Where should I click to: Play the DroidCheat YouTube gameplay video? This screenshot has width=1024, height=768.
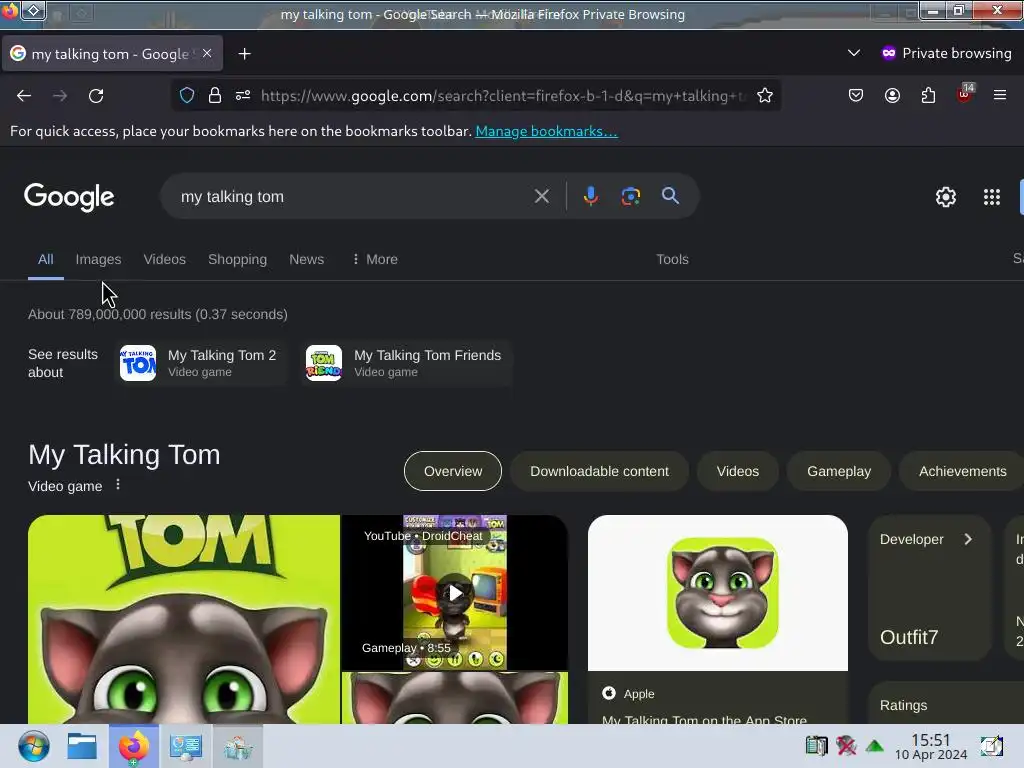[x=455, y=592]
